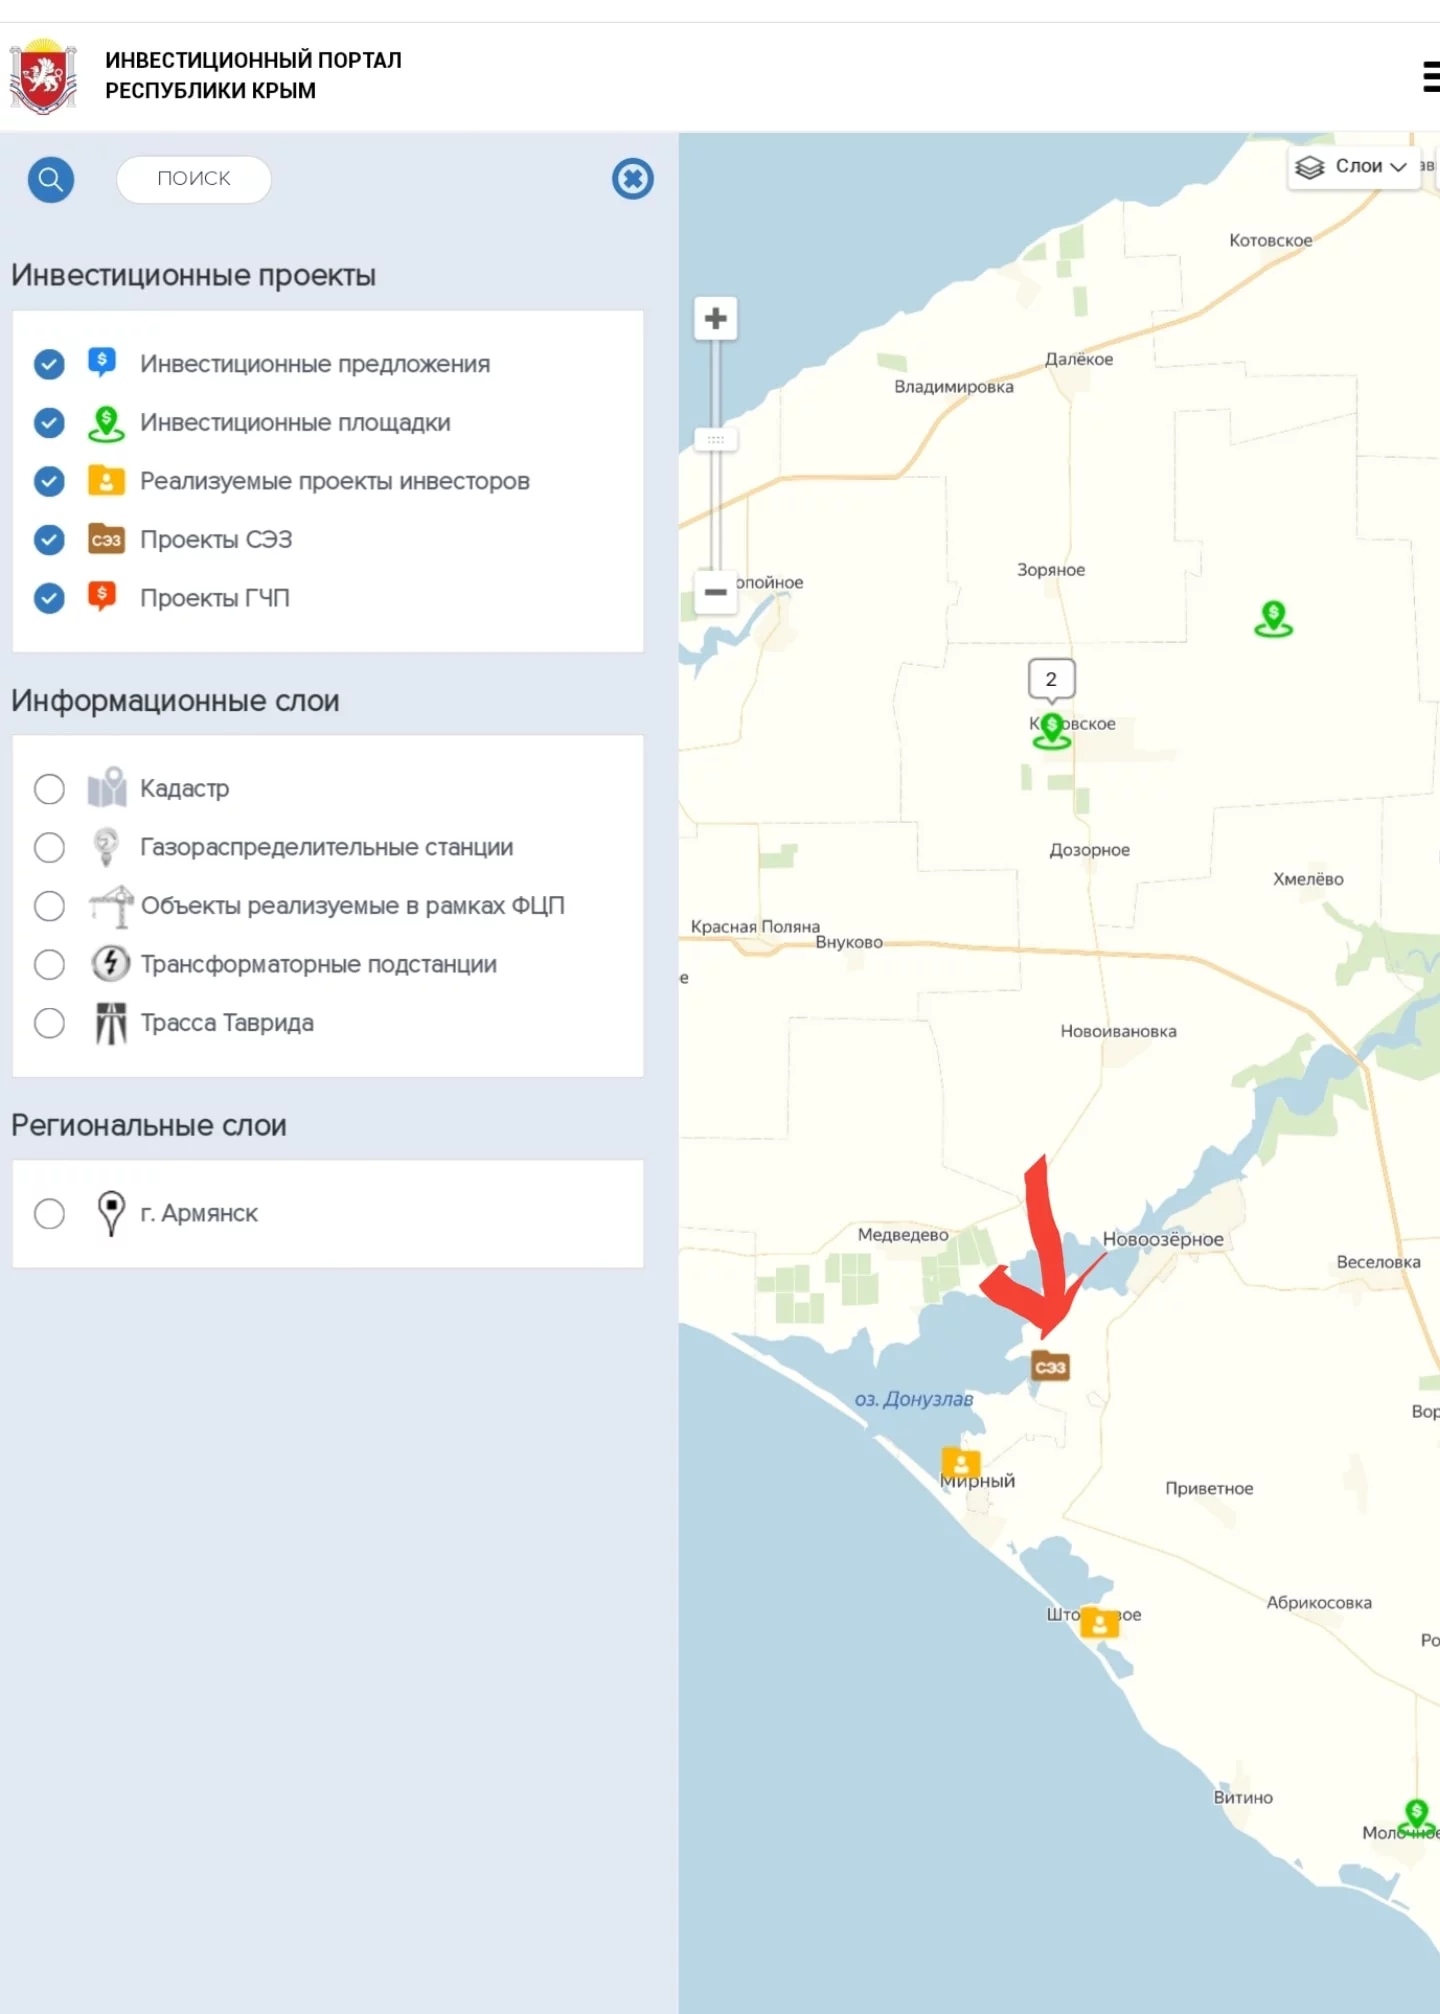Expand the Слои dropdown
1440x2014 pixels.
pos(1353,167)
